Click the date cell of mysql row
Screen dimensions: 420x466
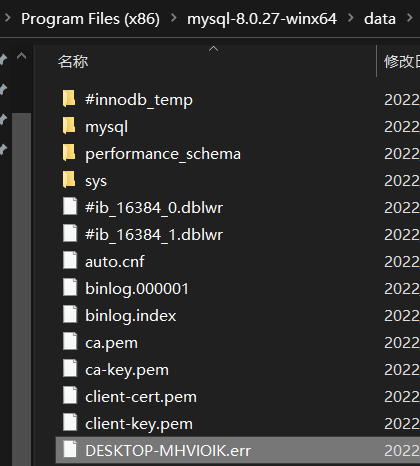tap(402, 127)
